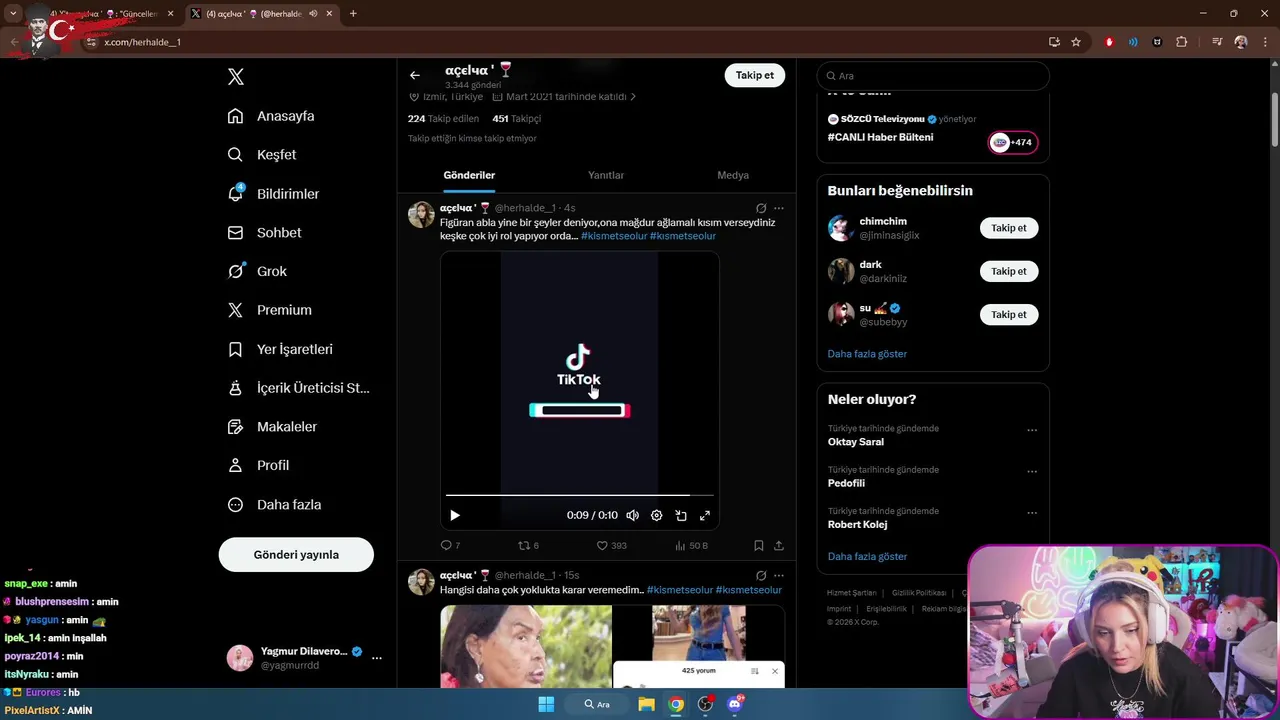Click Windows Start button on taskbar
Screen dimensions: 1280x720
coord(546,704)
